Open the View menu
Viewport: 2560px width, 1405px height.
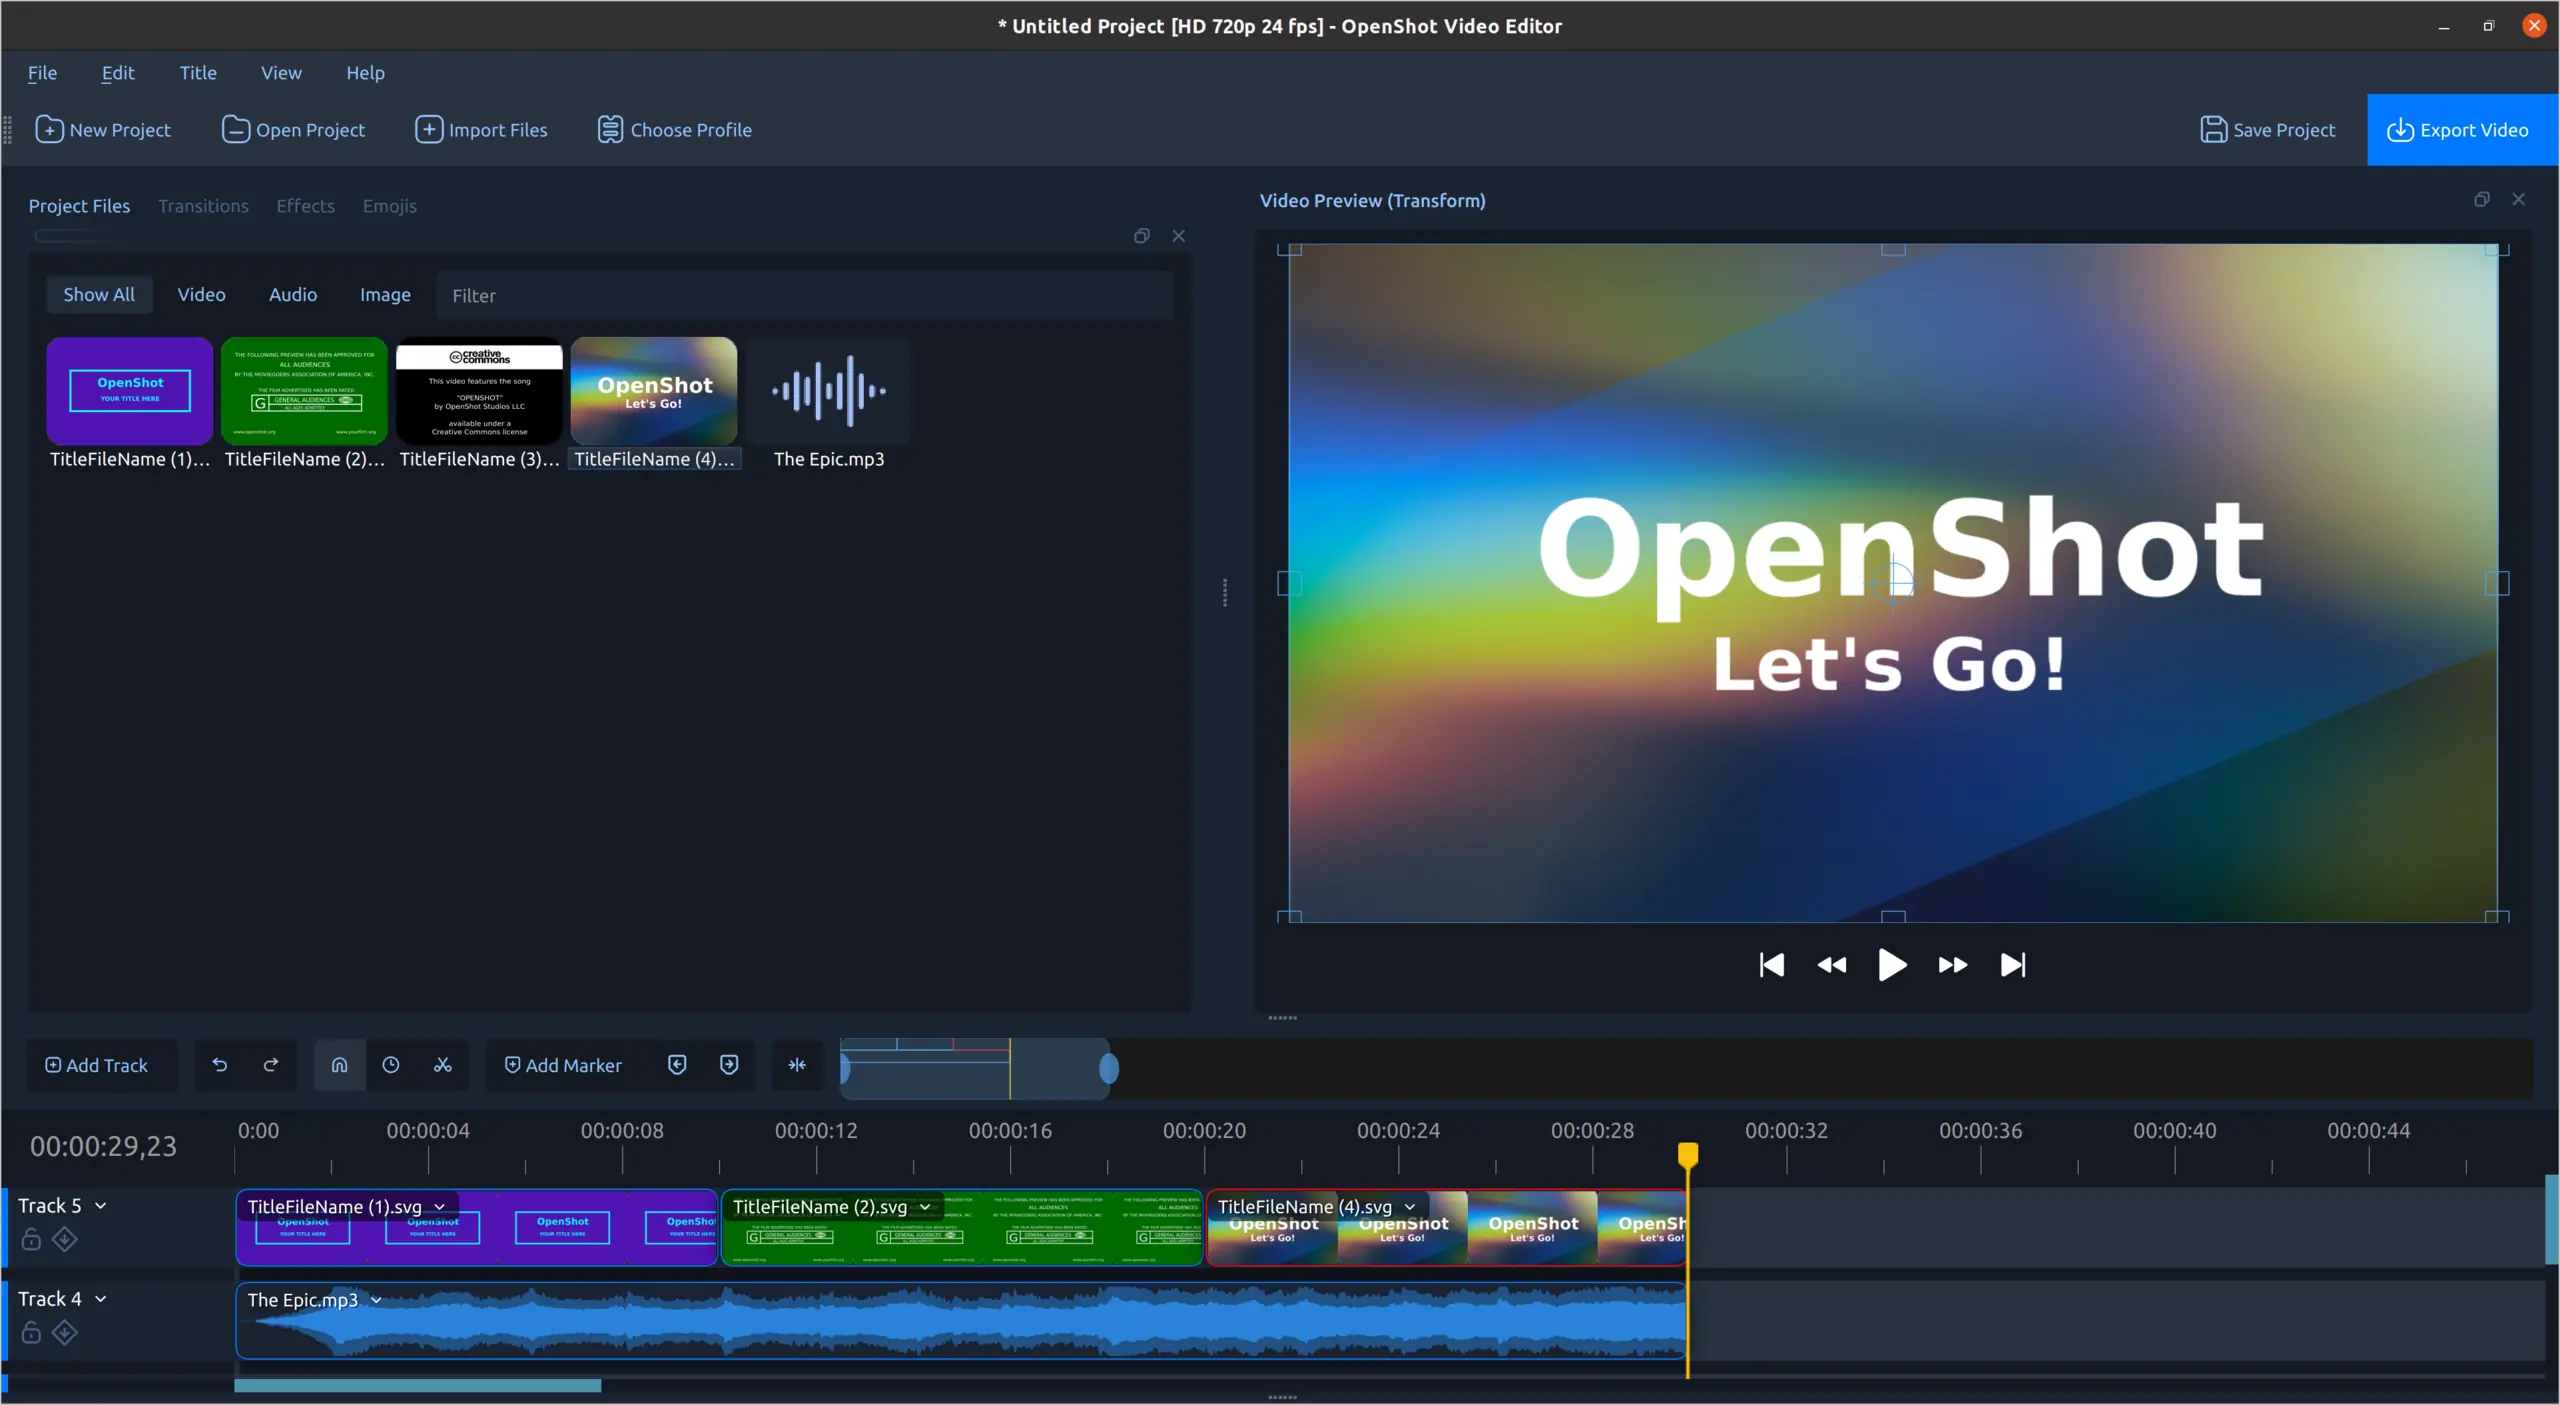281,73
